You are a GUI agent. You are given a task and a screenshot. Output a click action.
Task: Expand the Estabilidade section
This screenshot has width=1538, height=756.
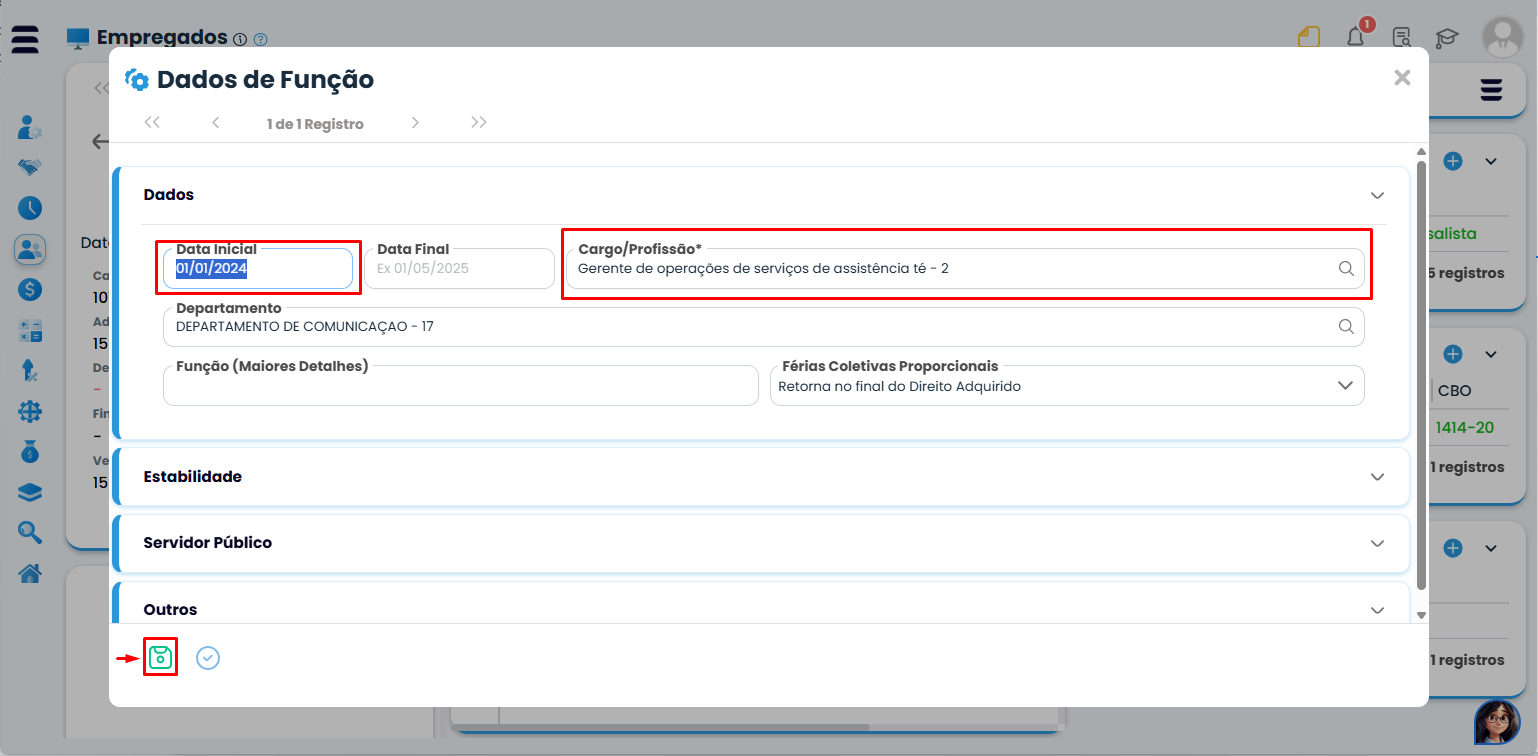pyautogui.click(x=1377, y=477)
